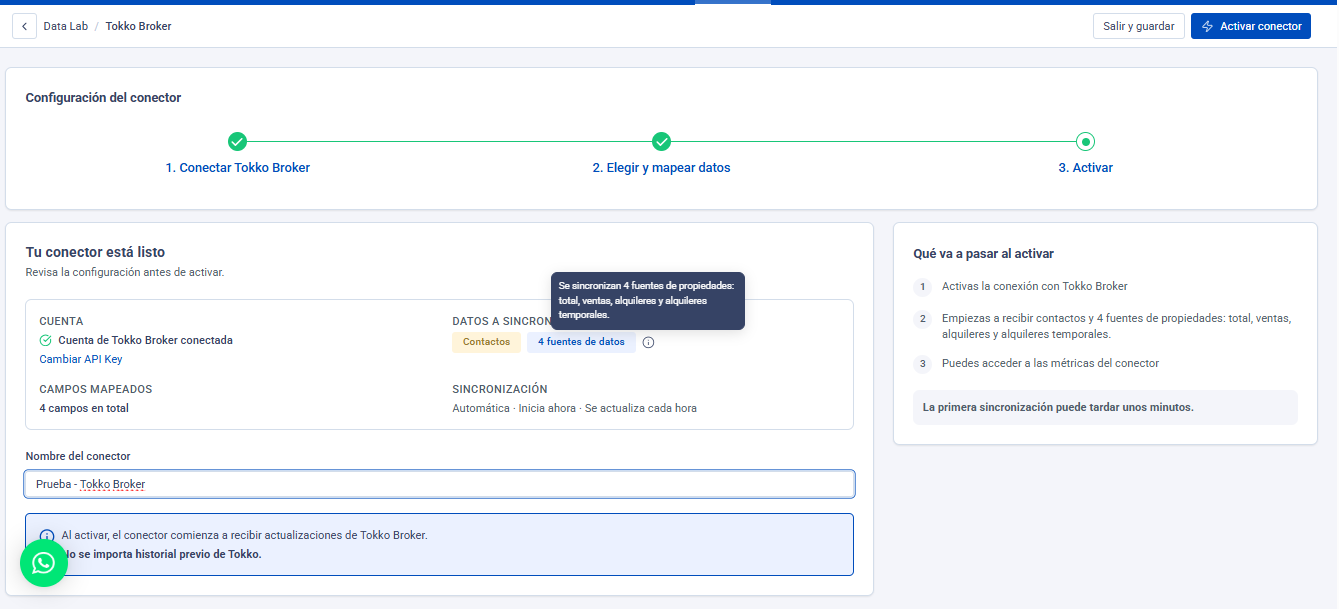Open the WhatsApp chat bubble
Viewport: 1339px width, 609px height.
pyautogui.click(x=44, y=563)
